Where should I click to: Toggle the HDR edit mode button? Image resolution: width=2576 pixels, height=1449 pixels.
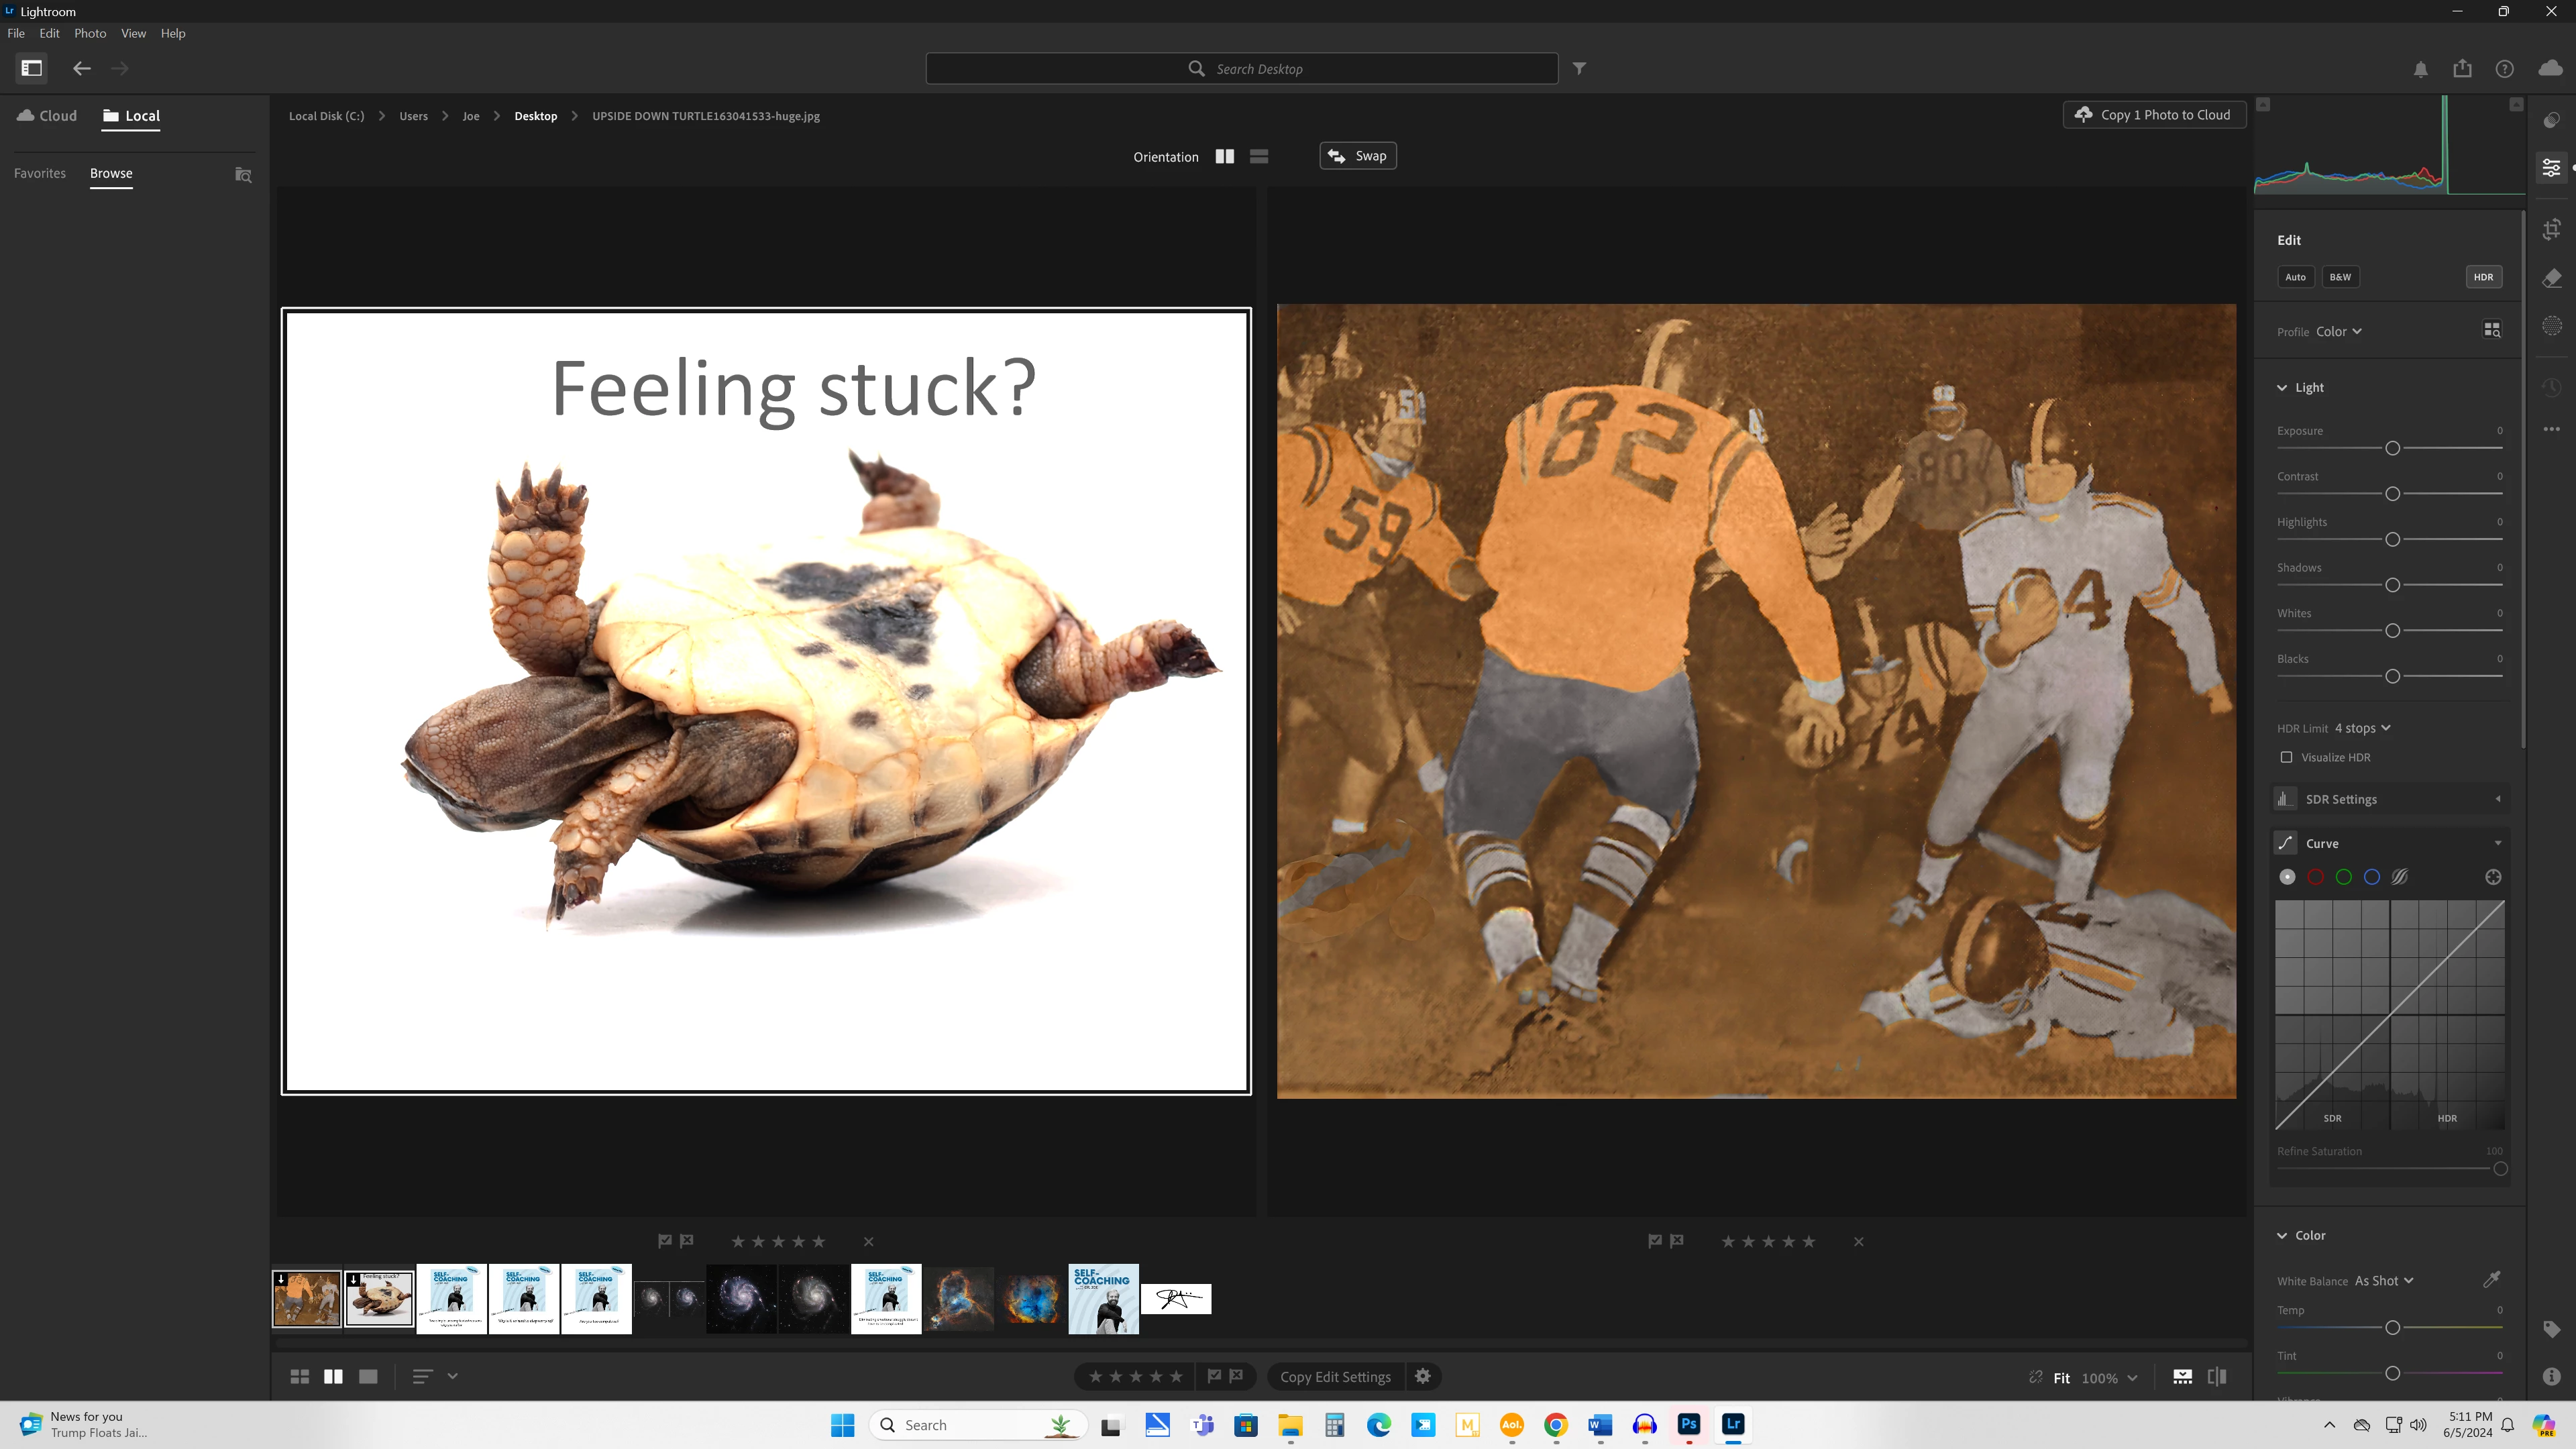pos(2483,277)
